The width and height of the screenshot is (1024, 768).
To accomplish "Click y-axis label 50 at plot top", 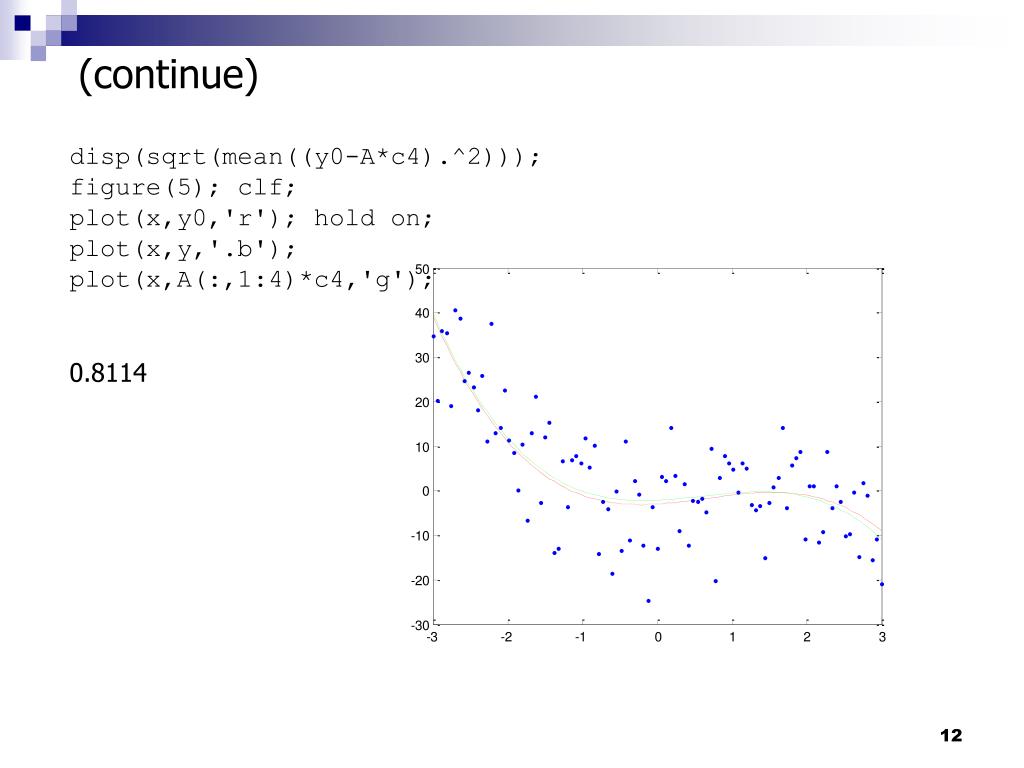I will [422, 269].
